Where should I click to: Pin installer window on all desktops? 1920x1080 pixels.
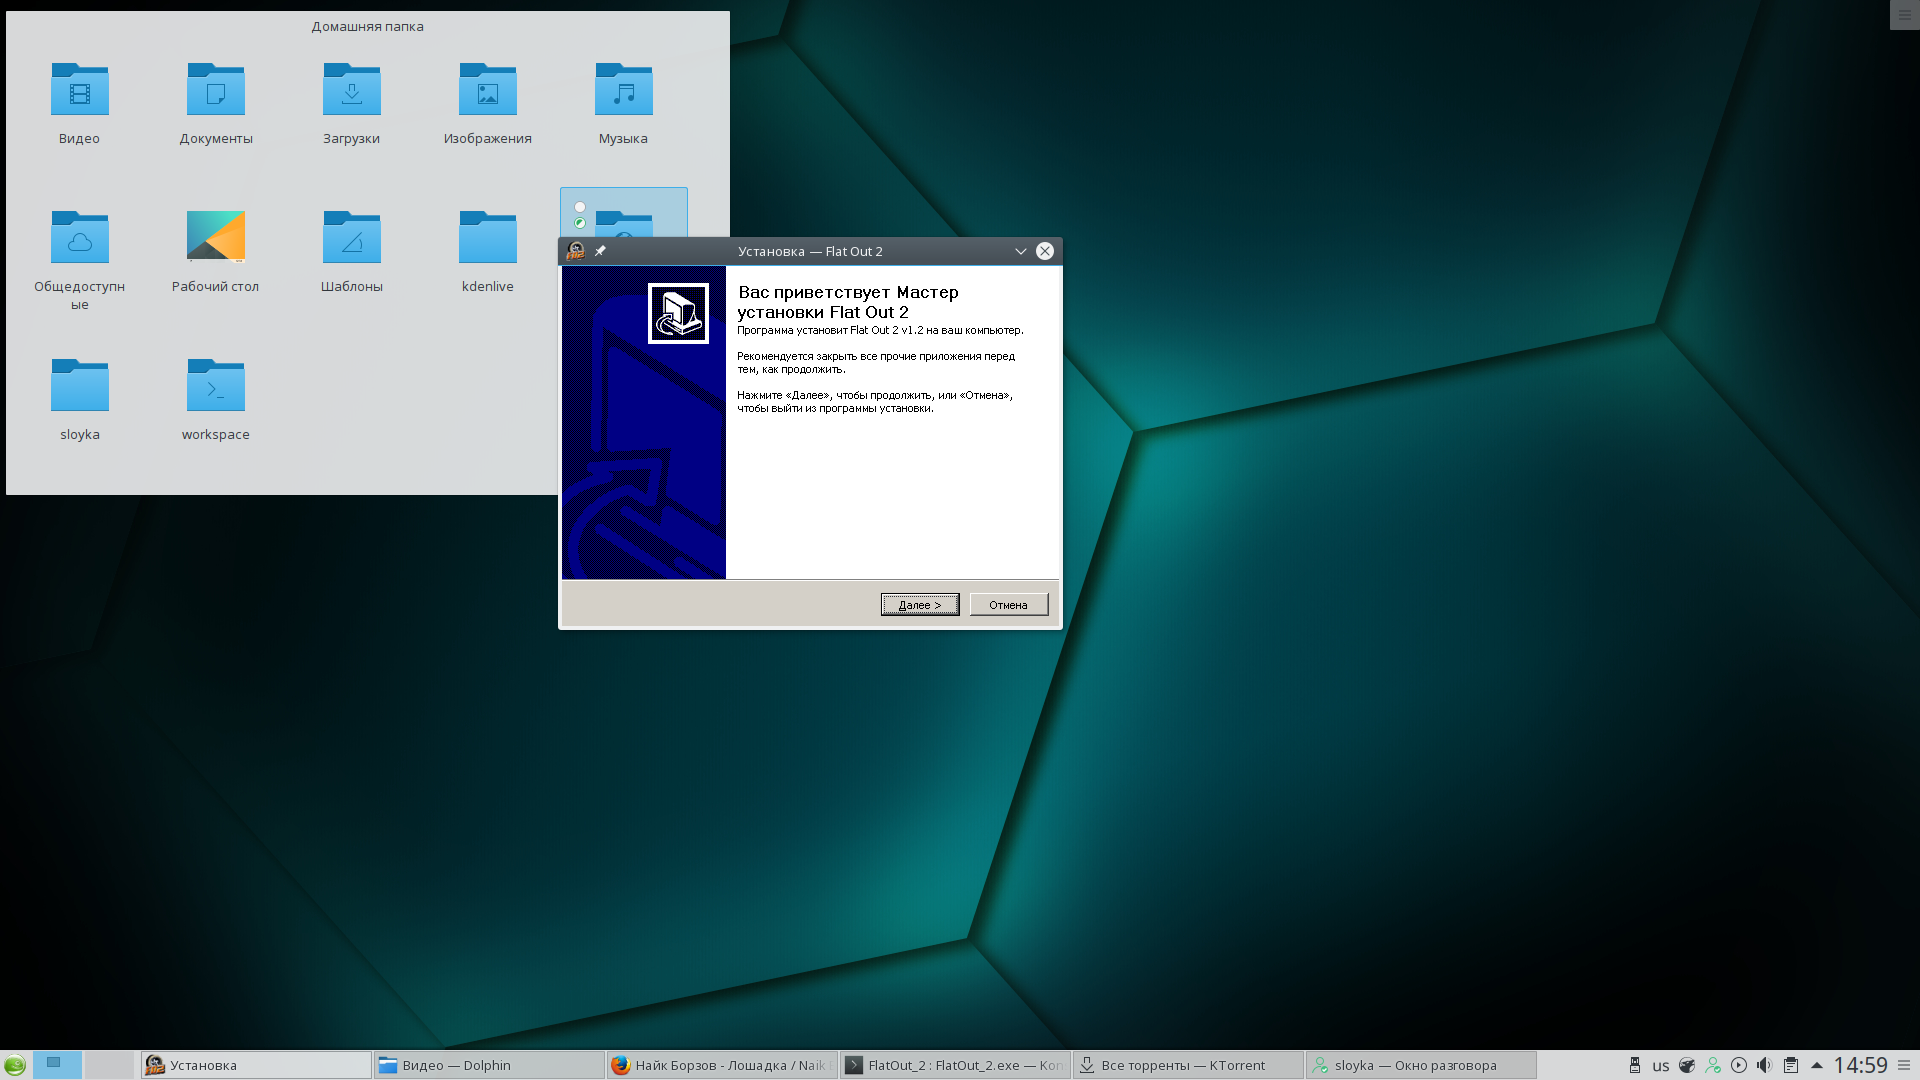pos(600,251)
